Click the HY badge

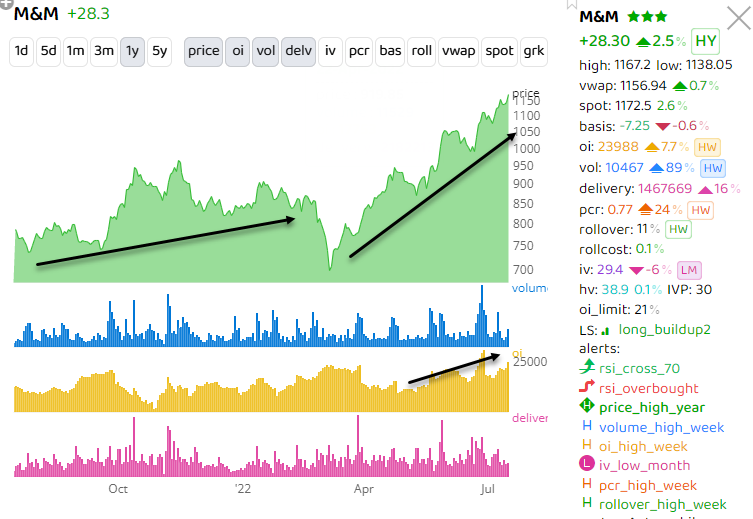pyautogui.click(x=705, y=41)
